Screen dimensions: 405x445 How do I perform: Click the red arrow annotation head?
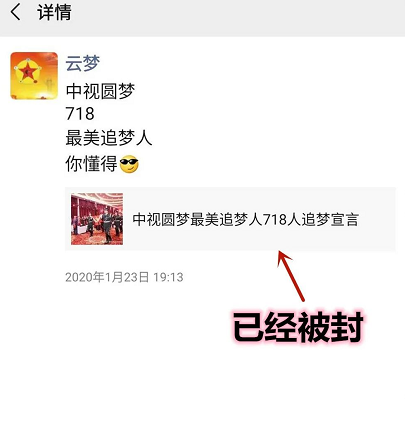[x=284, y=259]
